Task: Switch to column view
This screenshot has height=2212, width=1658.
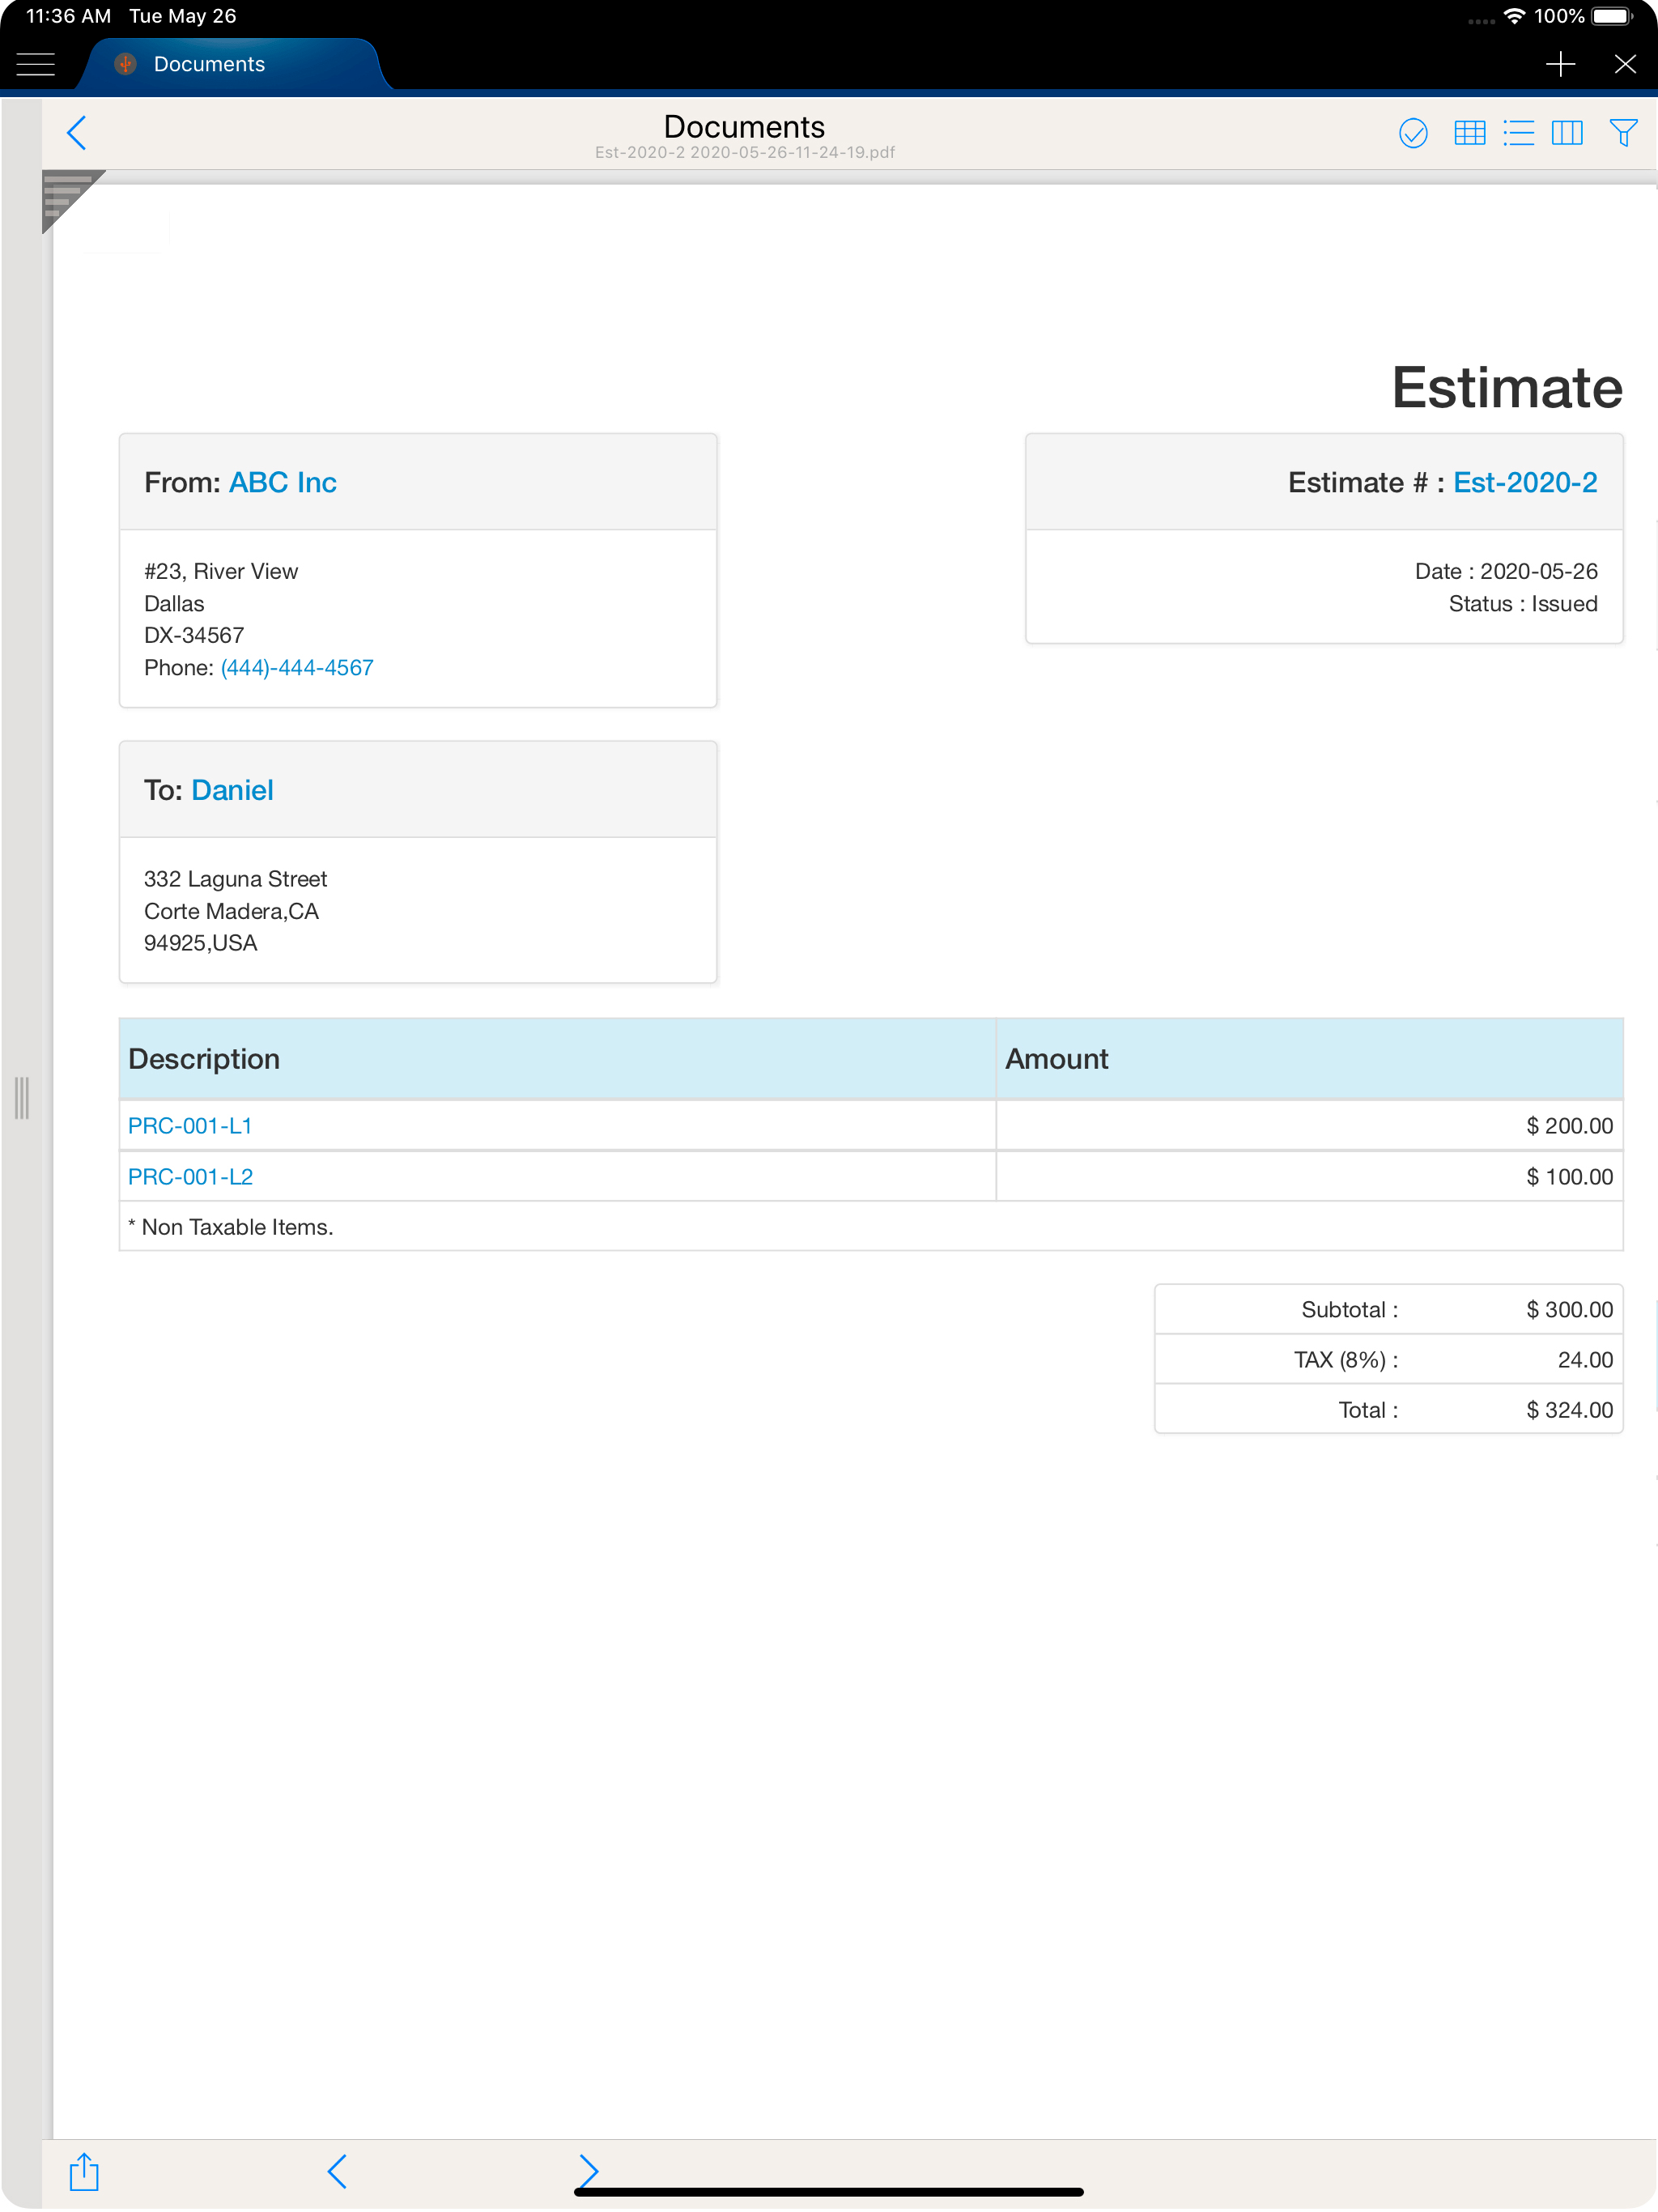Action: [1567, 133]
